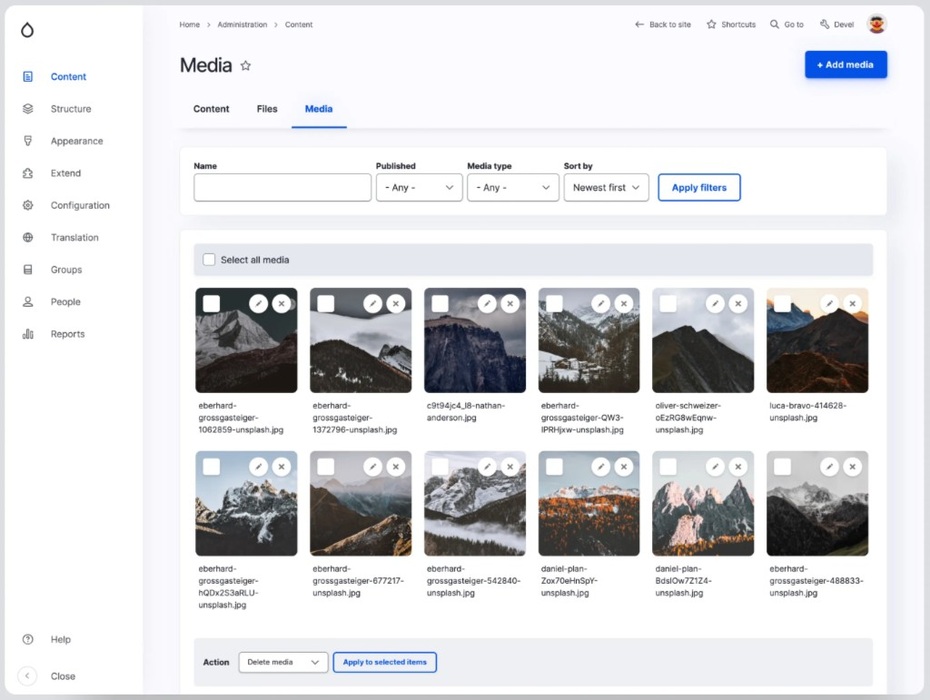The width and height of the screenshot is (930, 700).
Task: Open Structure in the sidebar menu
Action: tap(70, 109)
